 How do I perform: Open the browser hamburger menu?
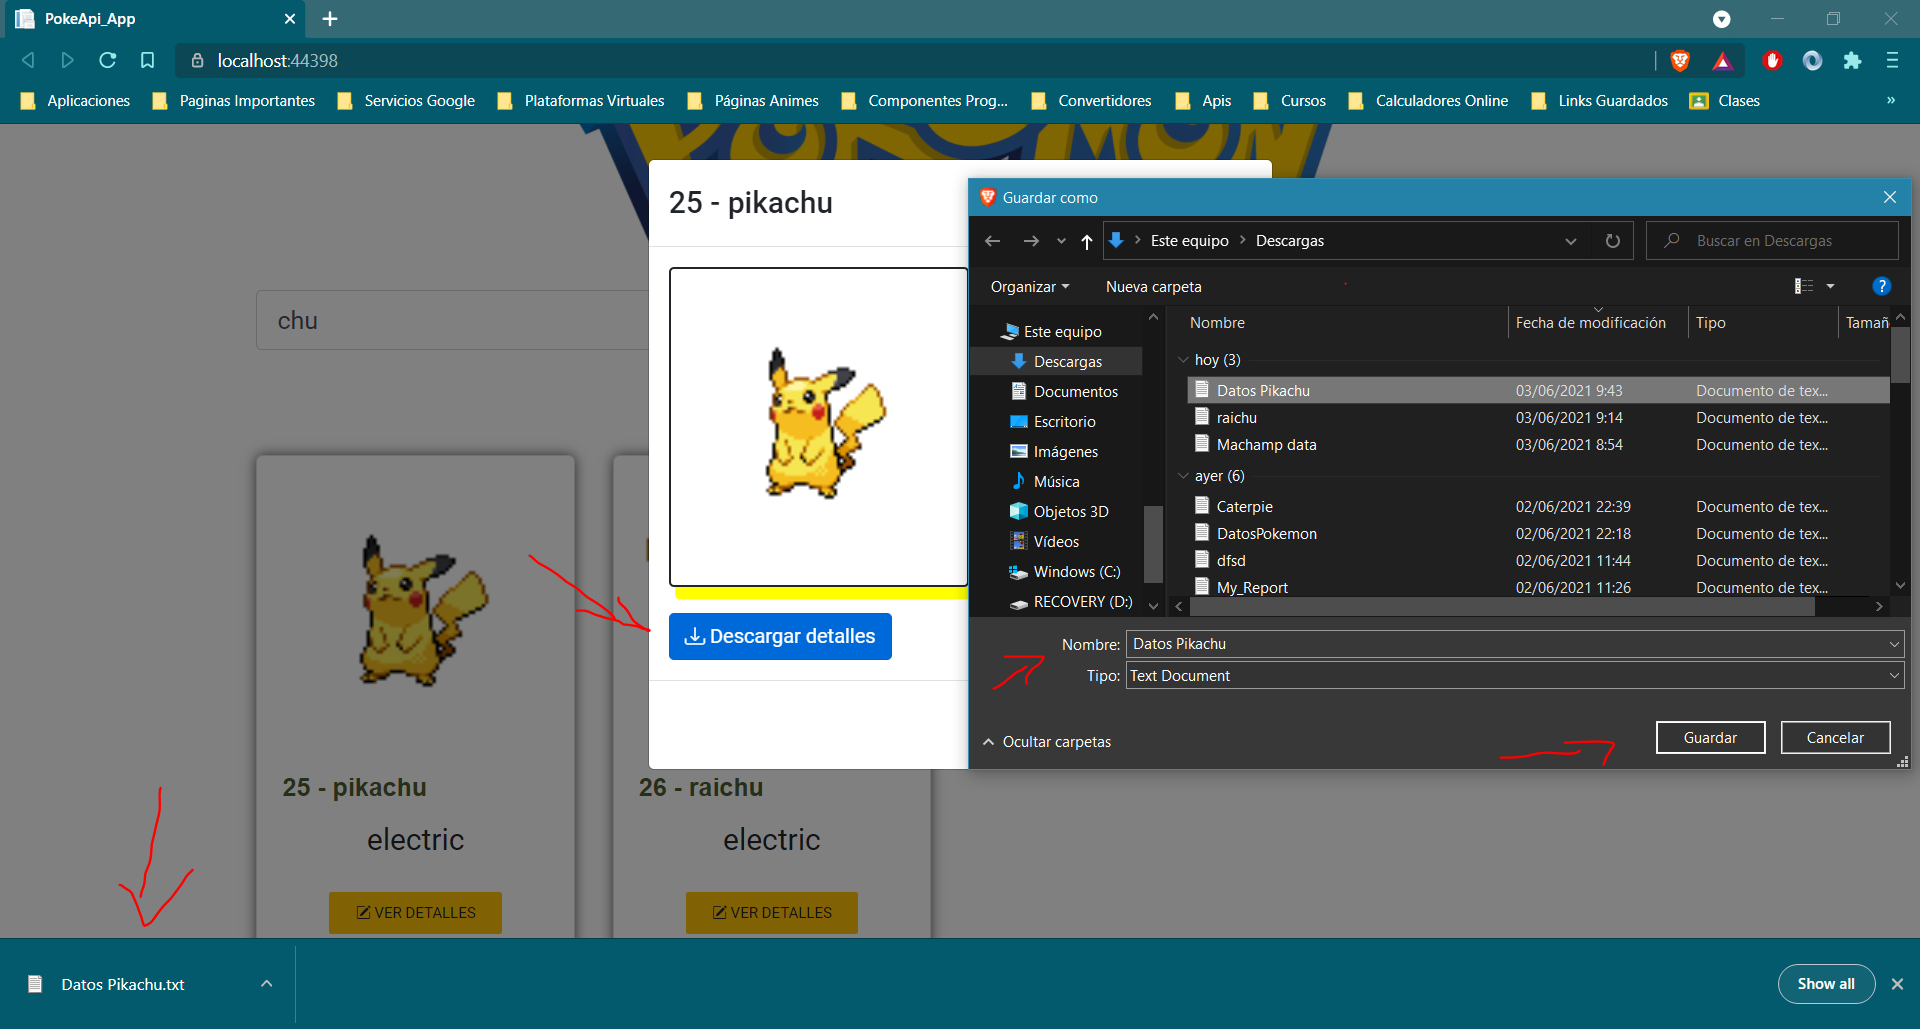[1891, 60]
